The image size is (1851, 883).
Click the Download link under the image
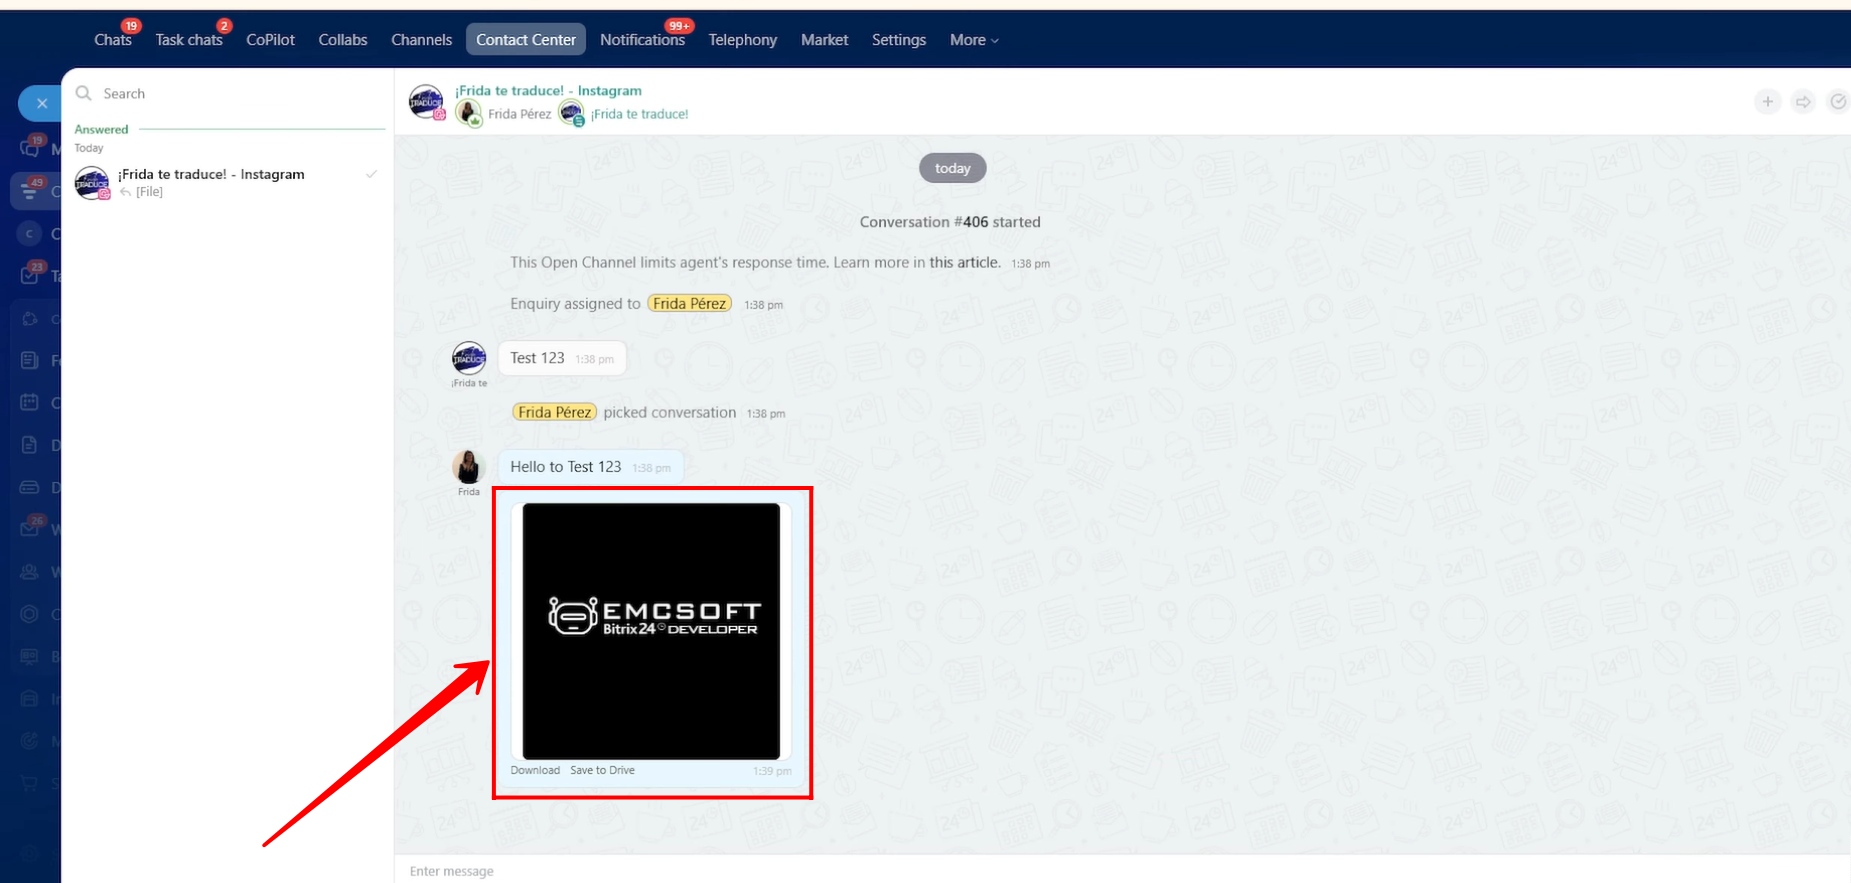coord(535,770)
